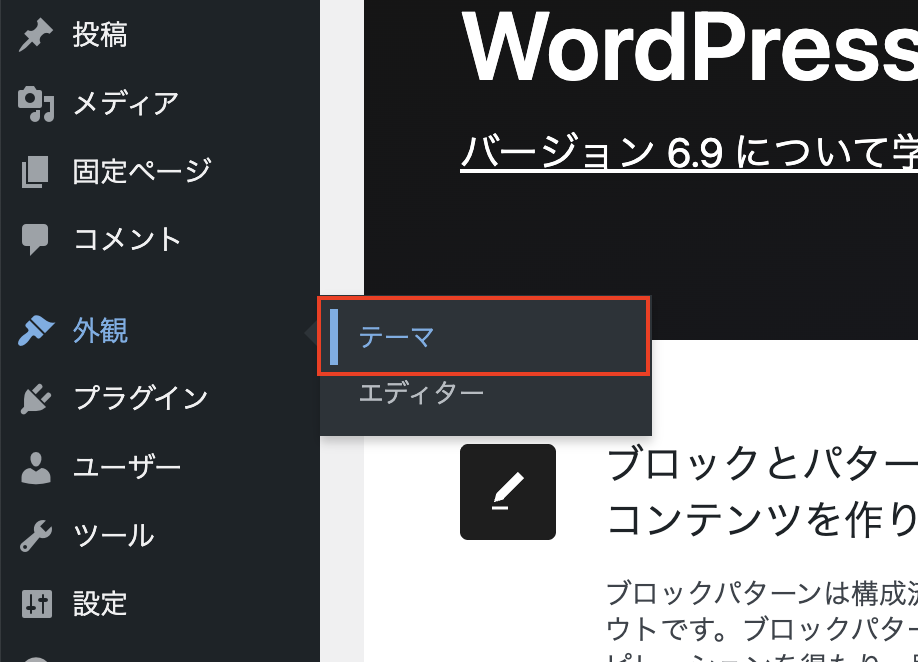Click the wrench icon beside ツール

point(36,536)
